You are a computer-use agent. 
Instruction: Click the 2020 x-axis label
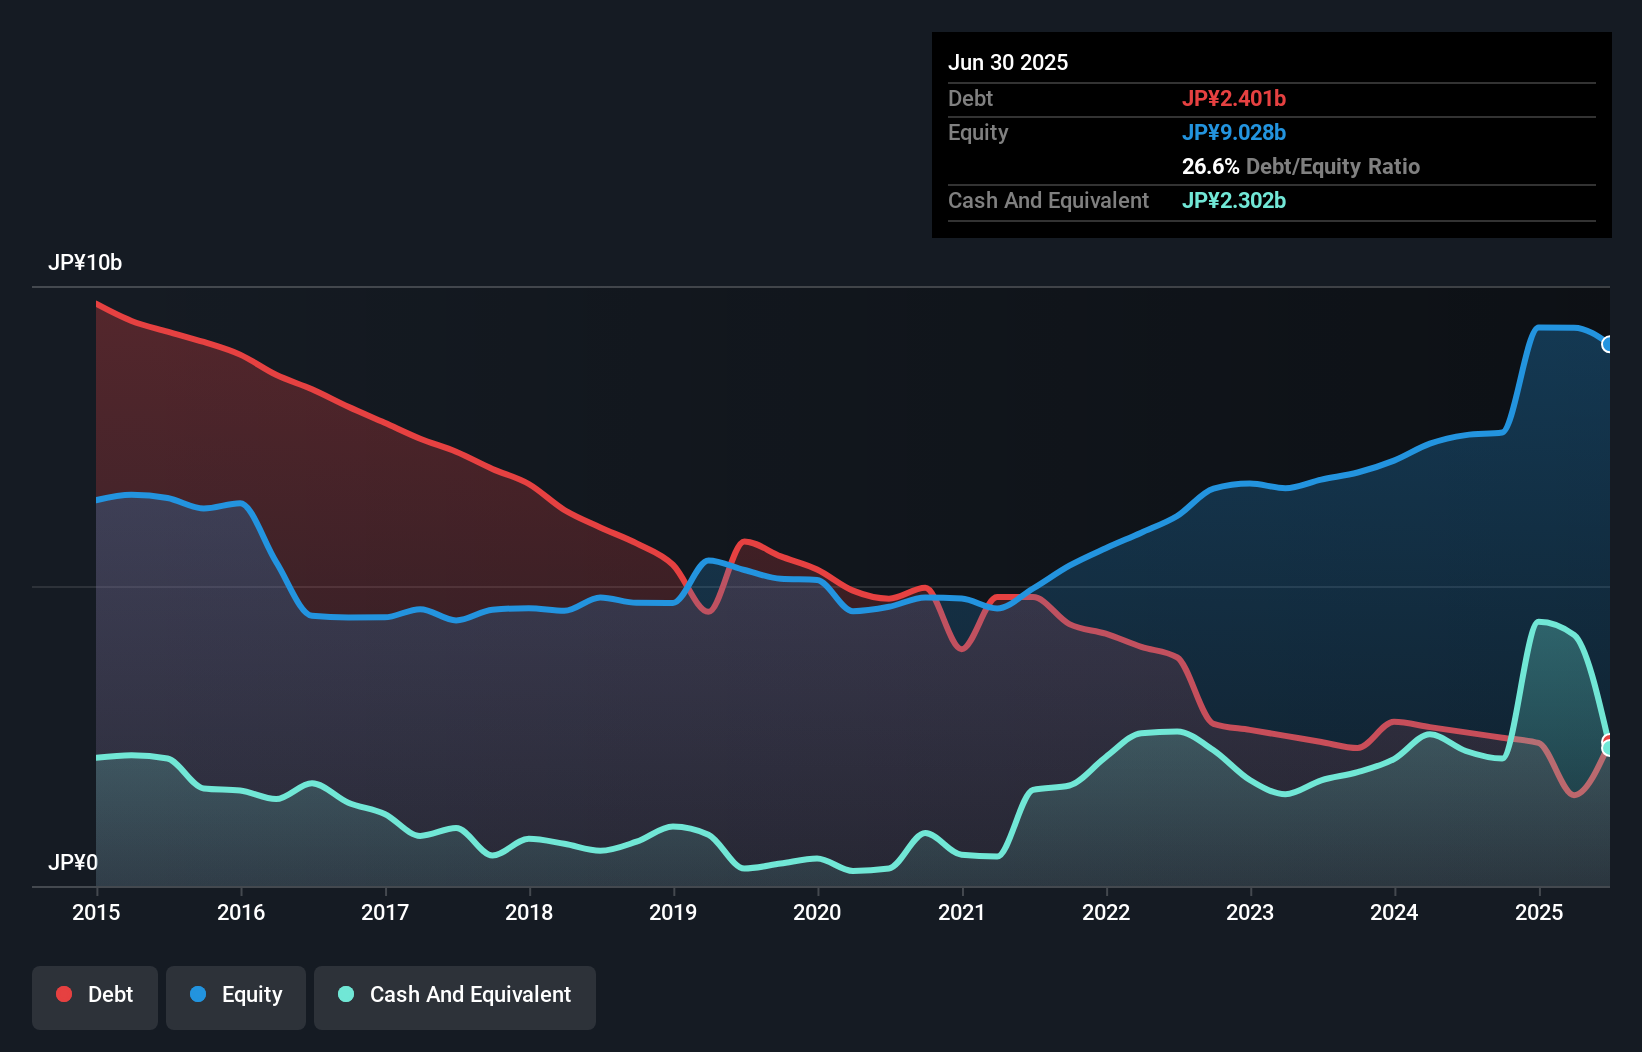point(817,912)
